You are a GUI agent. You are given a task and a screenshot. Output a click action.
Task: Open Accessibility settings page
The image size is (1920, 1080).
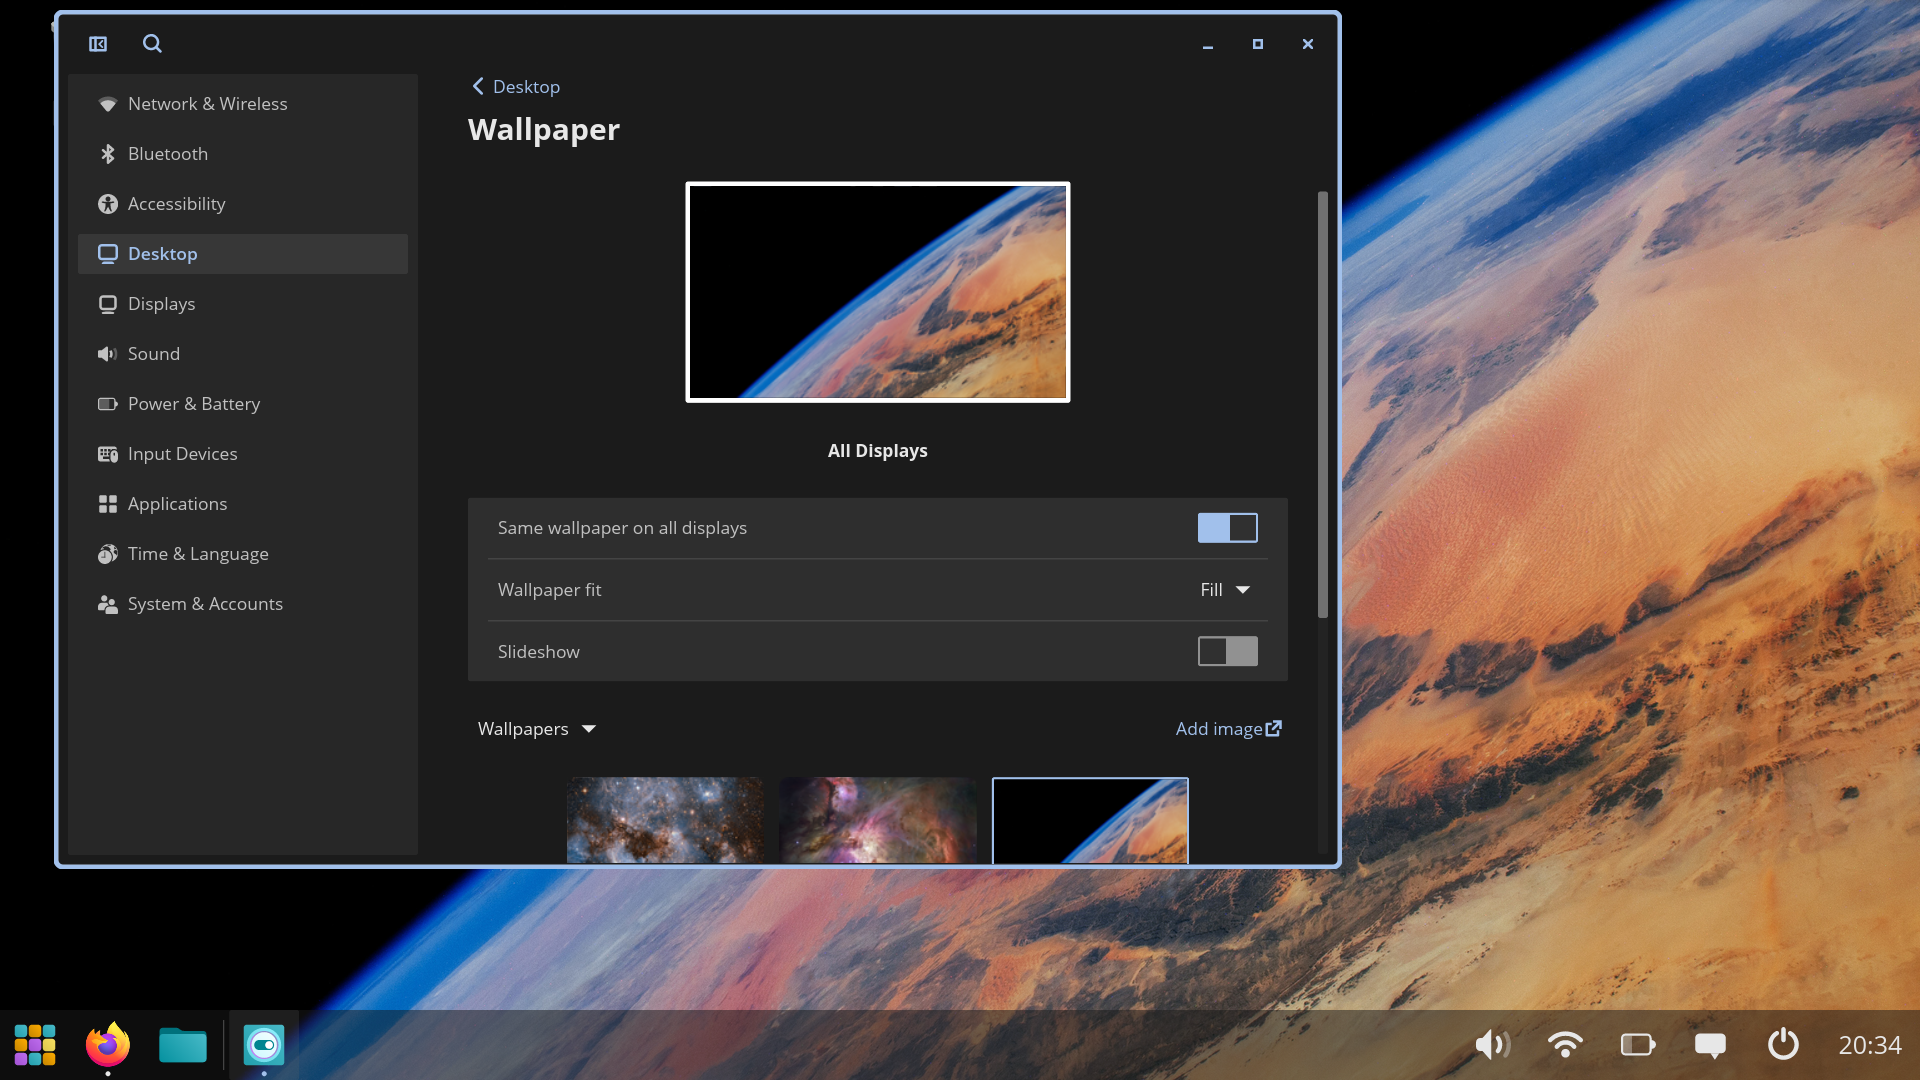pos(243,204)
